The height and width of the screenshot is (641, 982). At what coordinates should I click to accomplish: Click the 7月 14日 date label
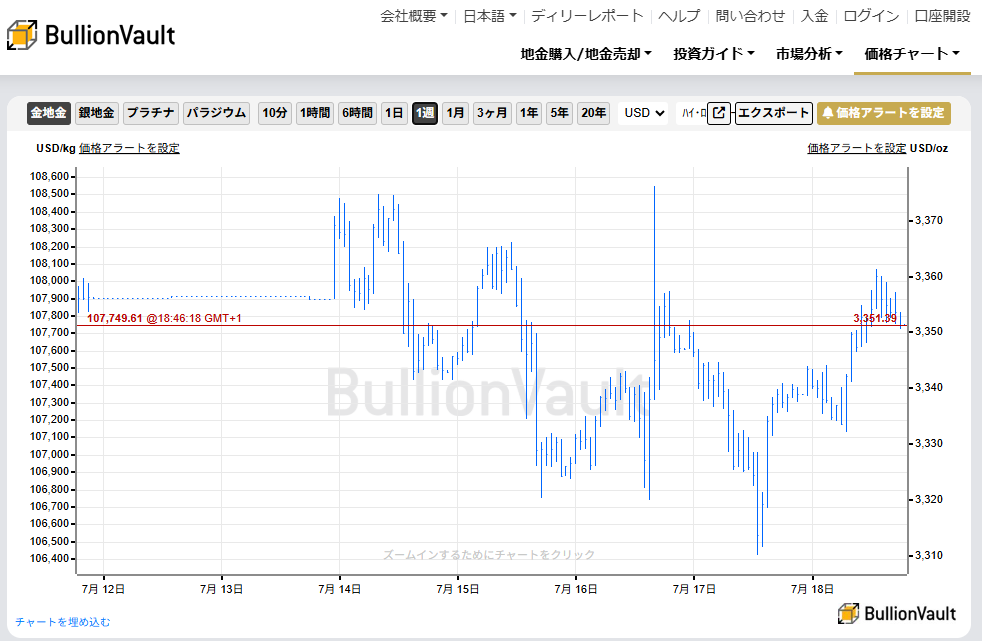(x=339, y=589)
